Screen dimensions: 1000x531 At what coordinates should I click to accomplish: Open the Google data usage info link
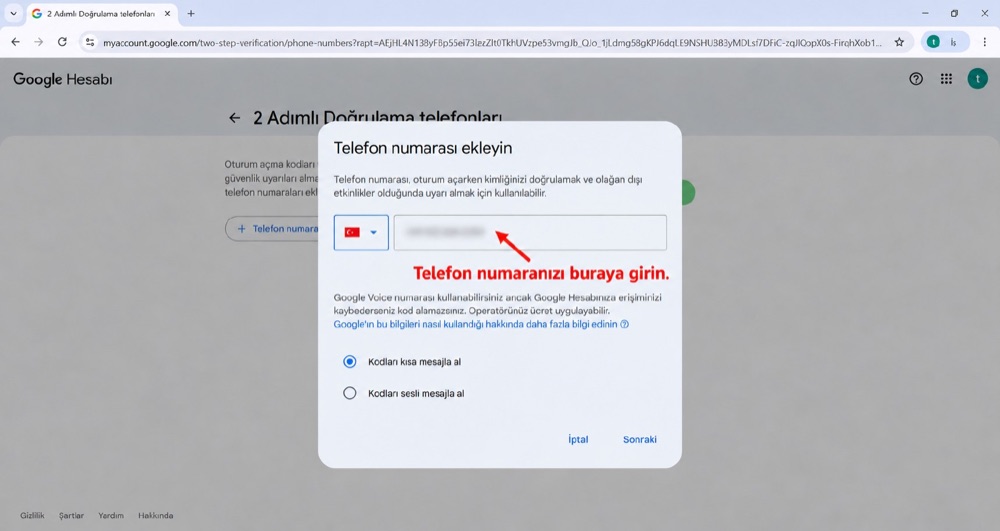475,324
